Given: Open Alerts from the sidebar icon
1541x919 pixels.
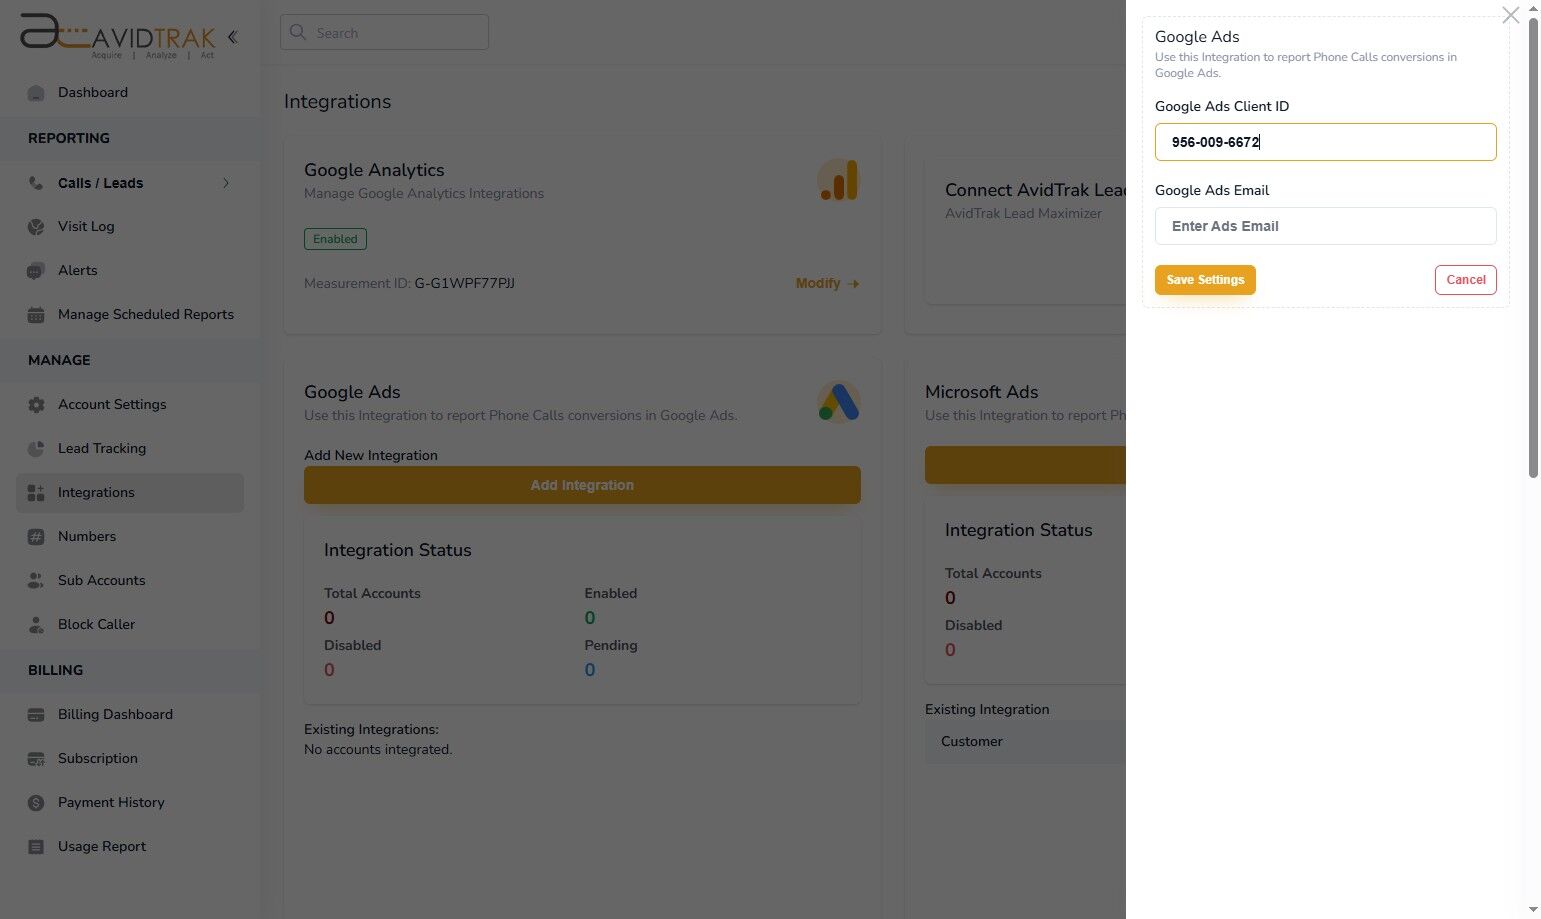Looking at the screenshot, I should [x=36, y=270].
